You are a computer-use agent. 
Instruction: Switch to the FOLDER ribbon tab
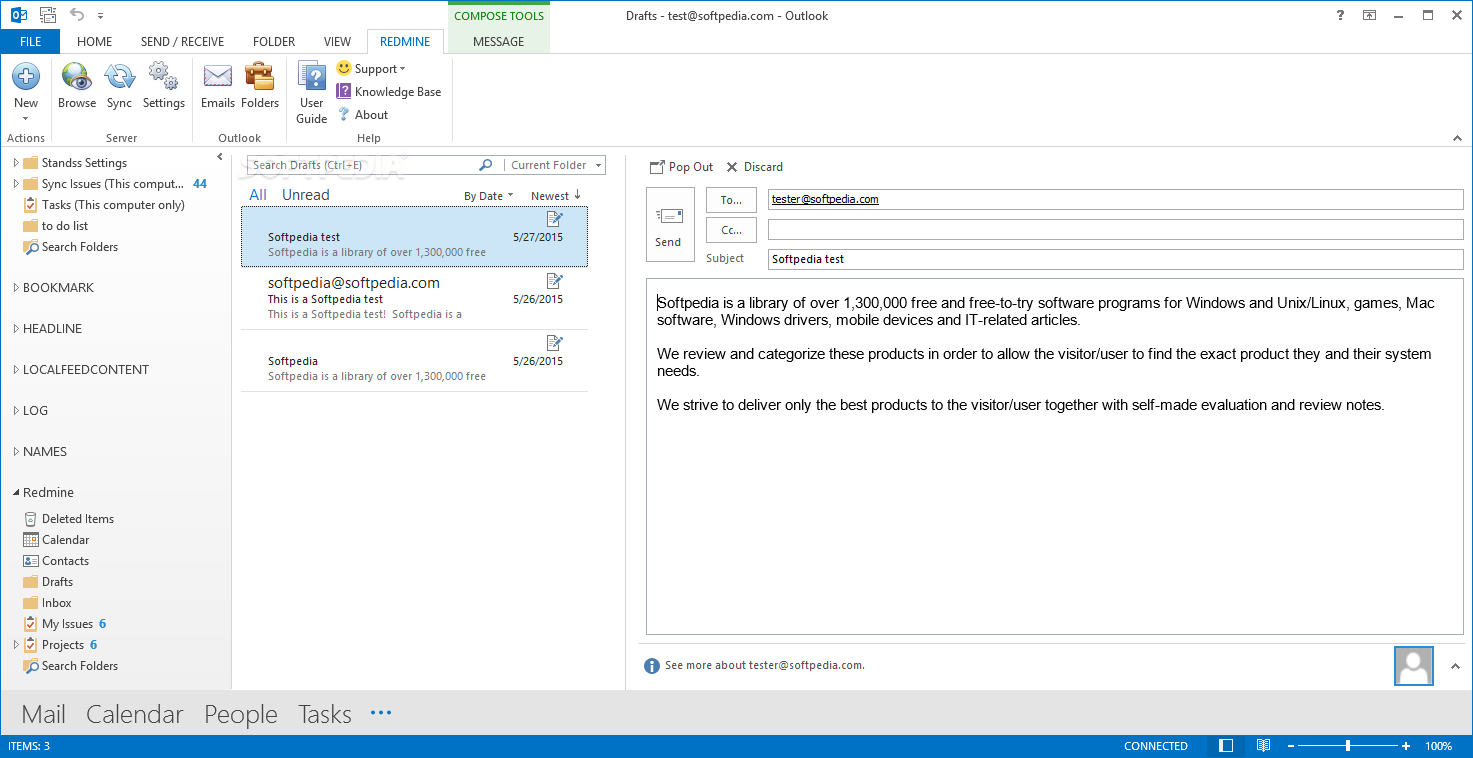[274, 42]
